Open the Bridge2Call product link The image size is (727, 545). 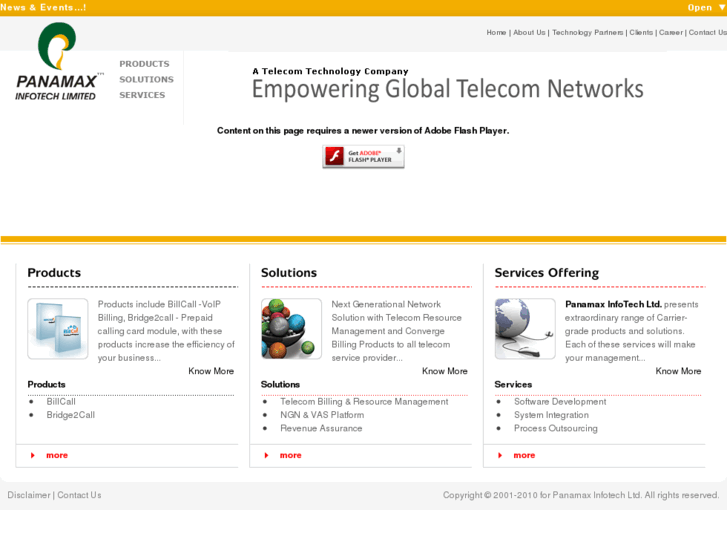pyautogui.click(x=70, y=415)
